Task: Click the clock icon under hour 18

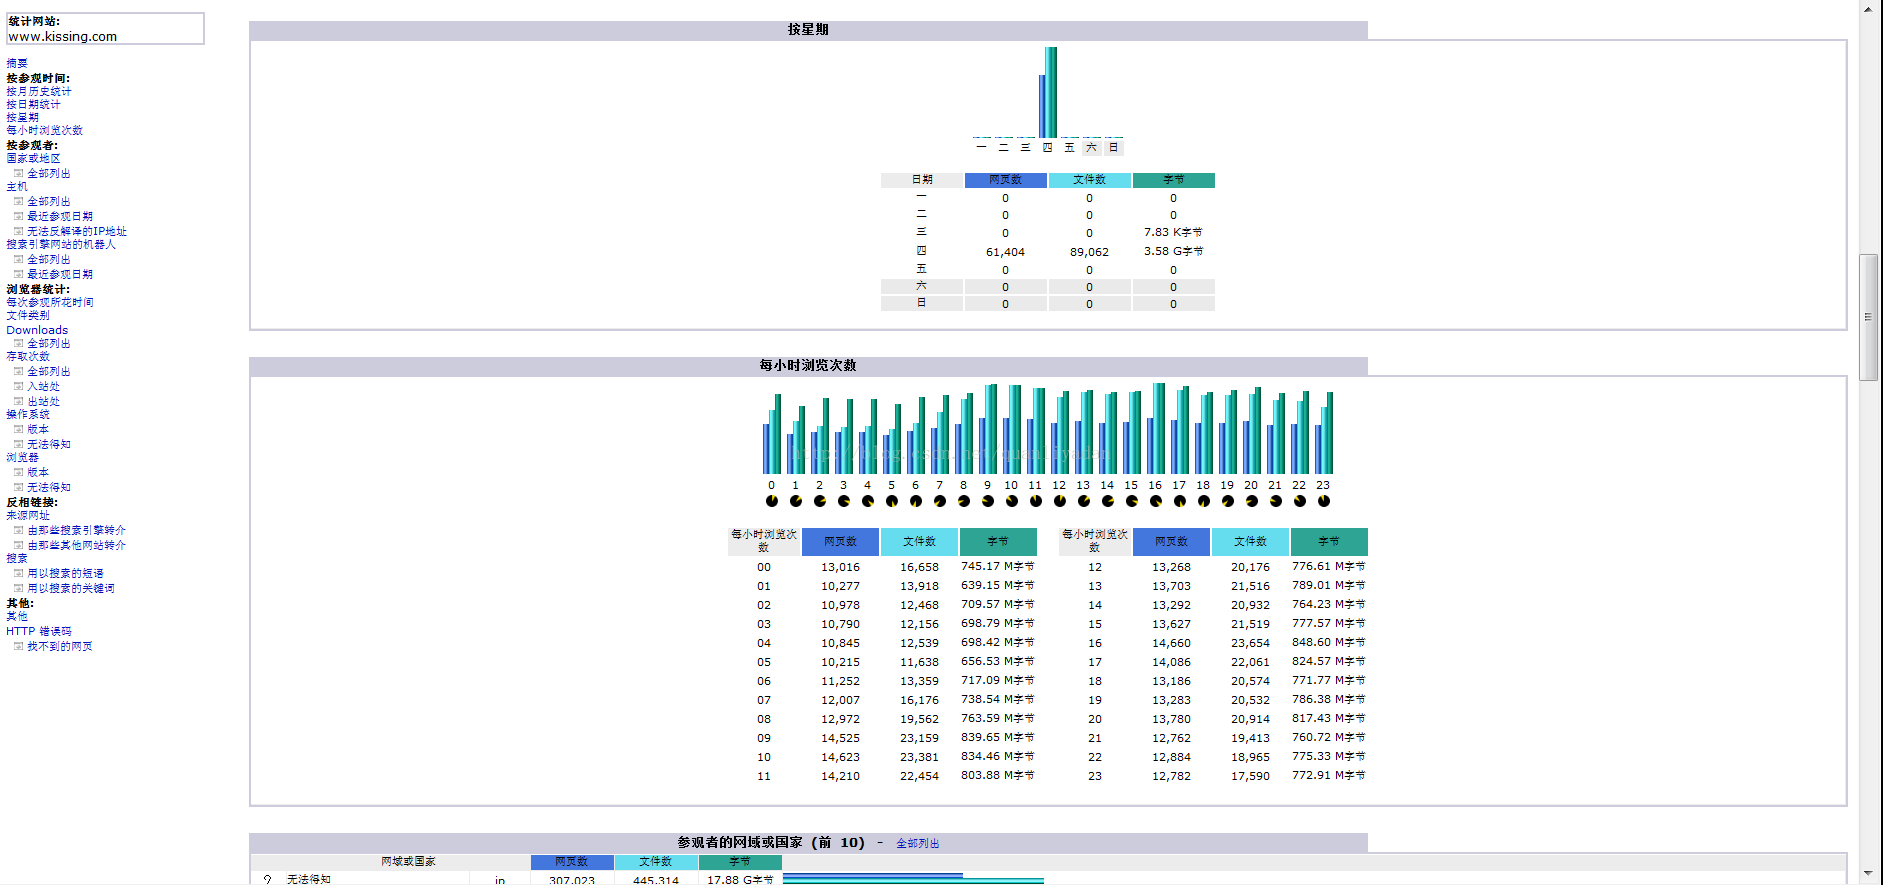Action: tap(1204, 501)
